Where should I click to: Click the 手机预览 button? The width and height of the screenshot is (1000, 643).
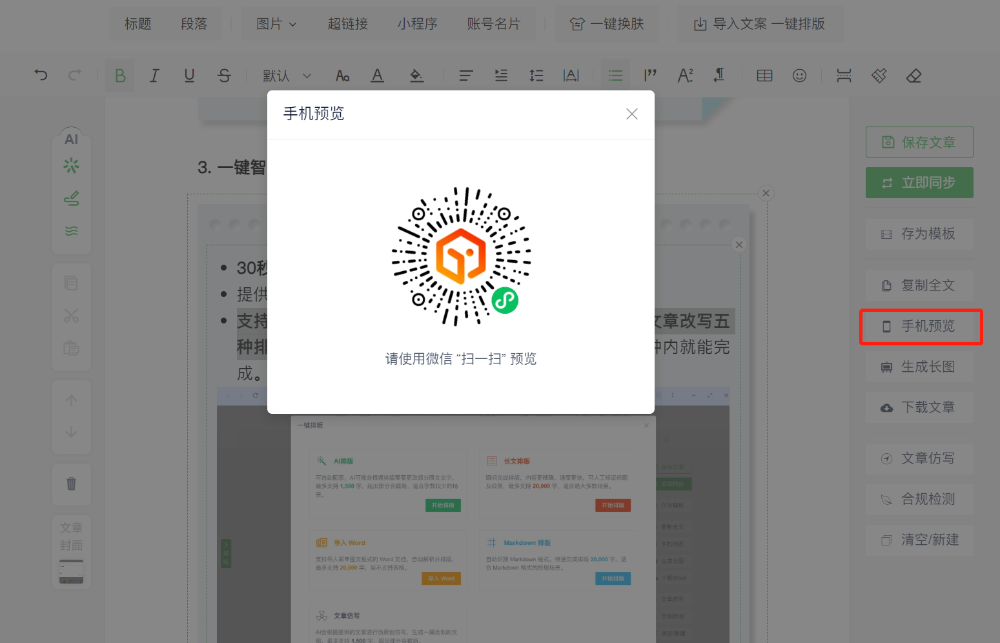[920, 327]
